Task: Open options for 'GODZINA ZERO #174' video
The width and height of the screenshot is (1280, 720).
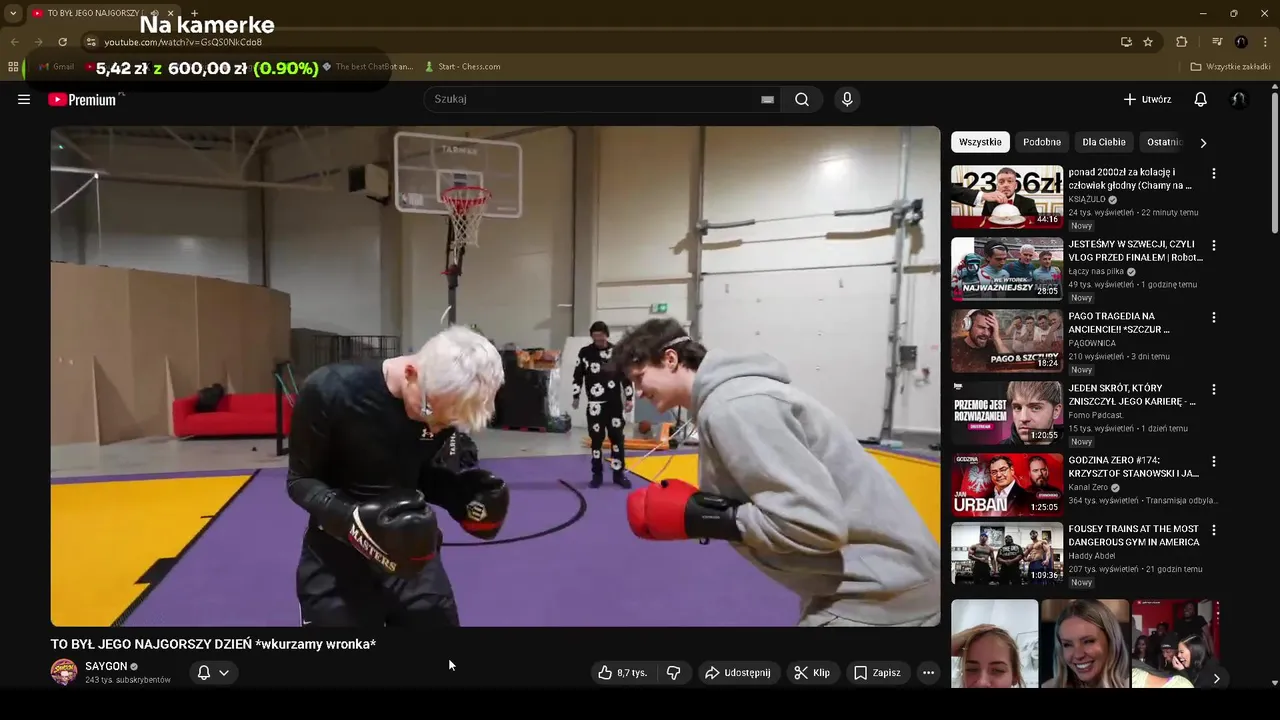Action: (1214, 461)
